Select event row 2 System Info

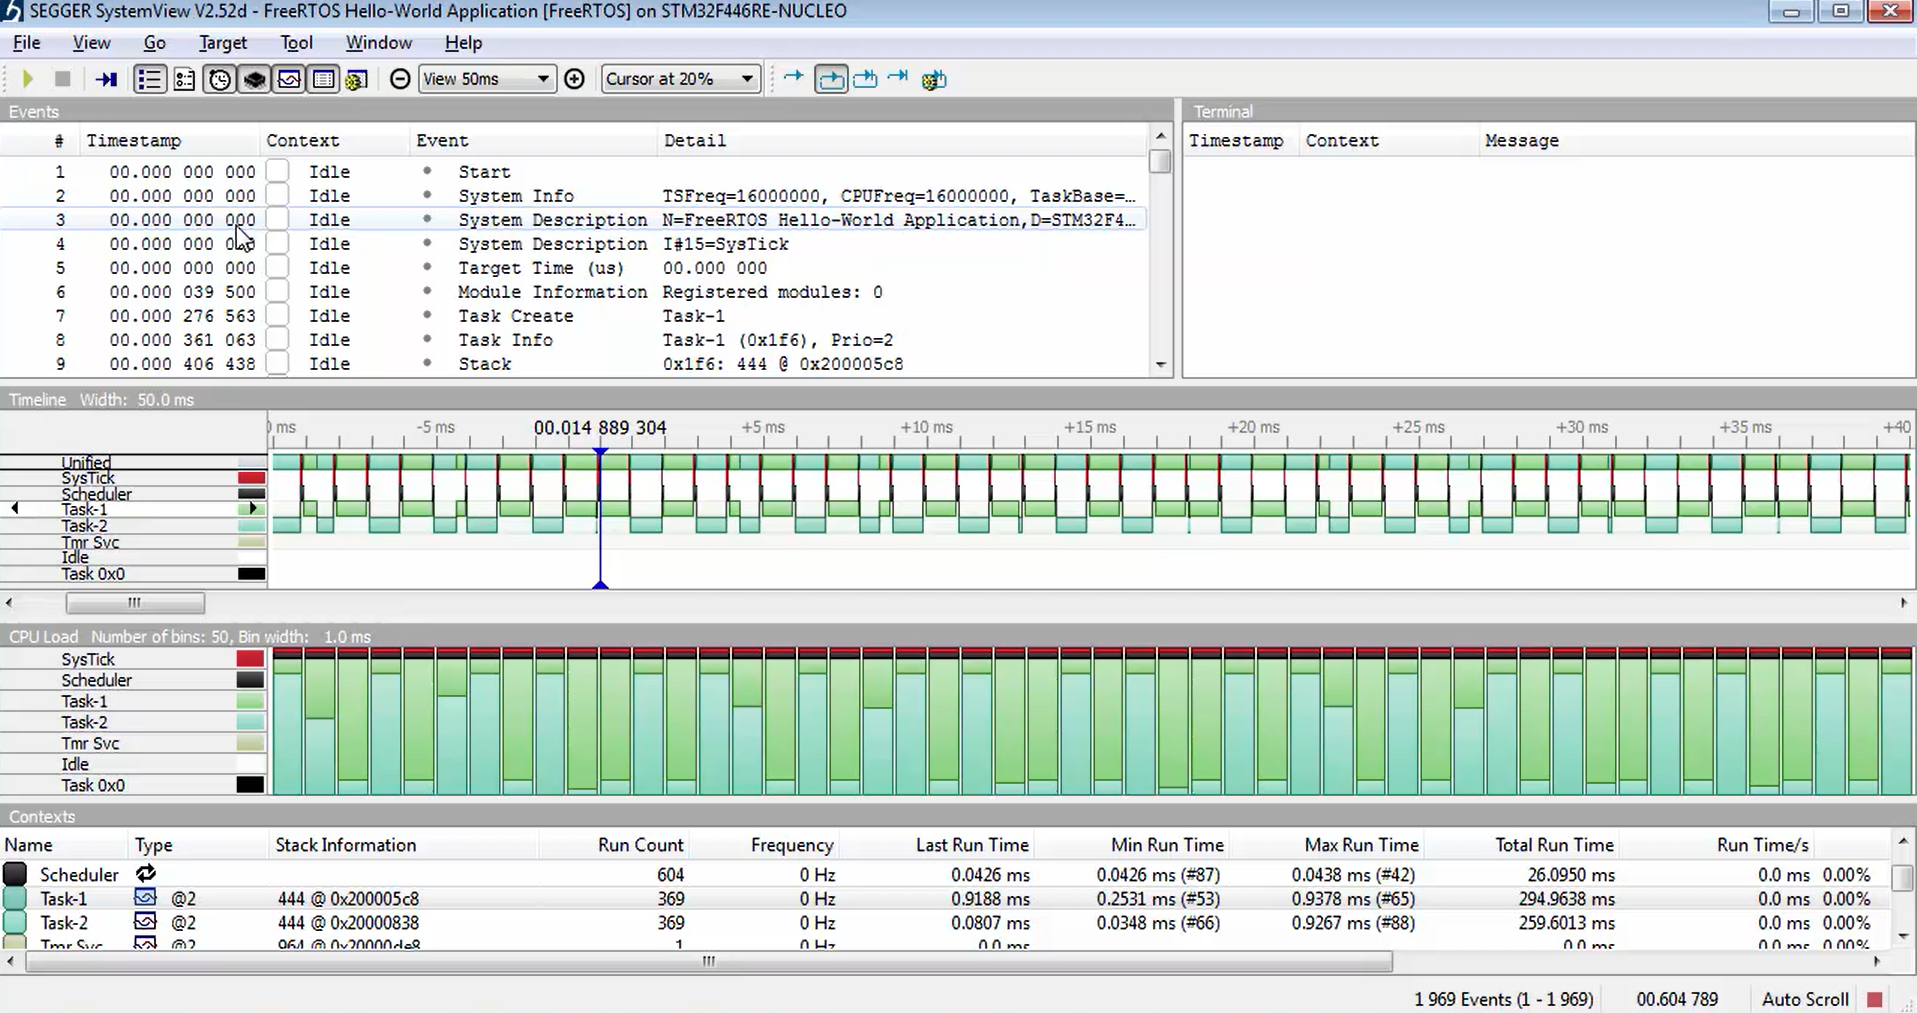(x=574, y=196)
